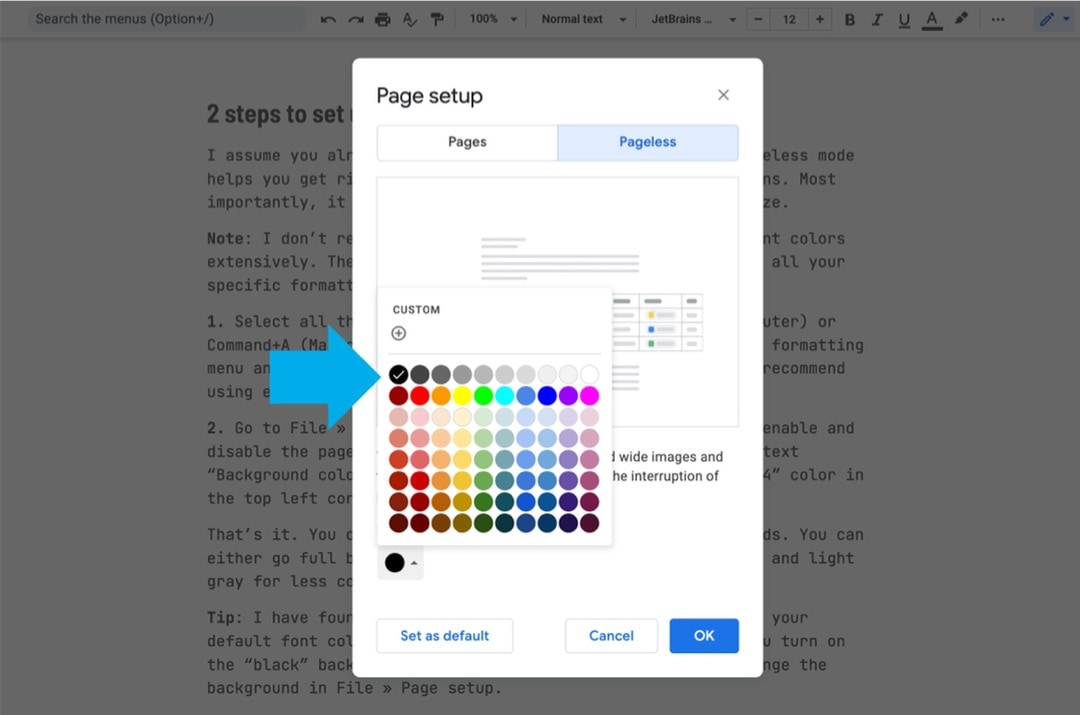Switch to the Pages tab
1080x715 pixels.
(x=467, y=142)
